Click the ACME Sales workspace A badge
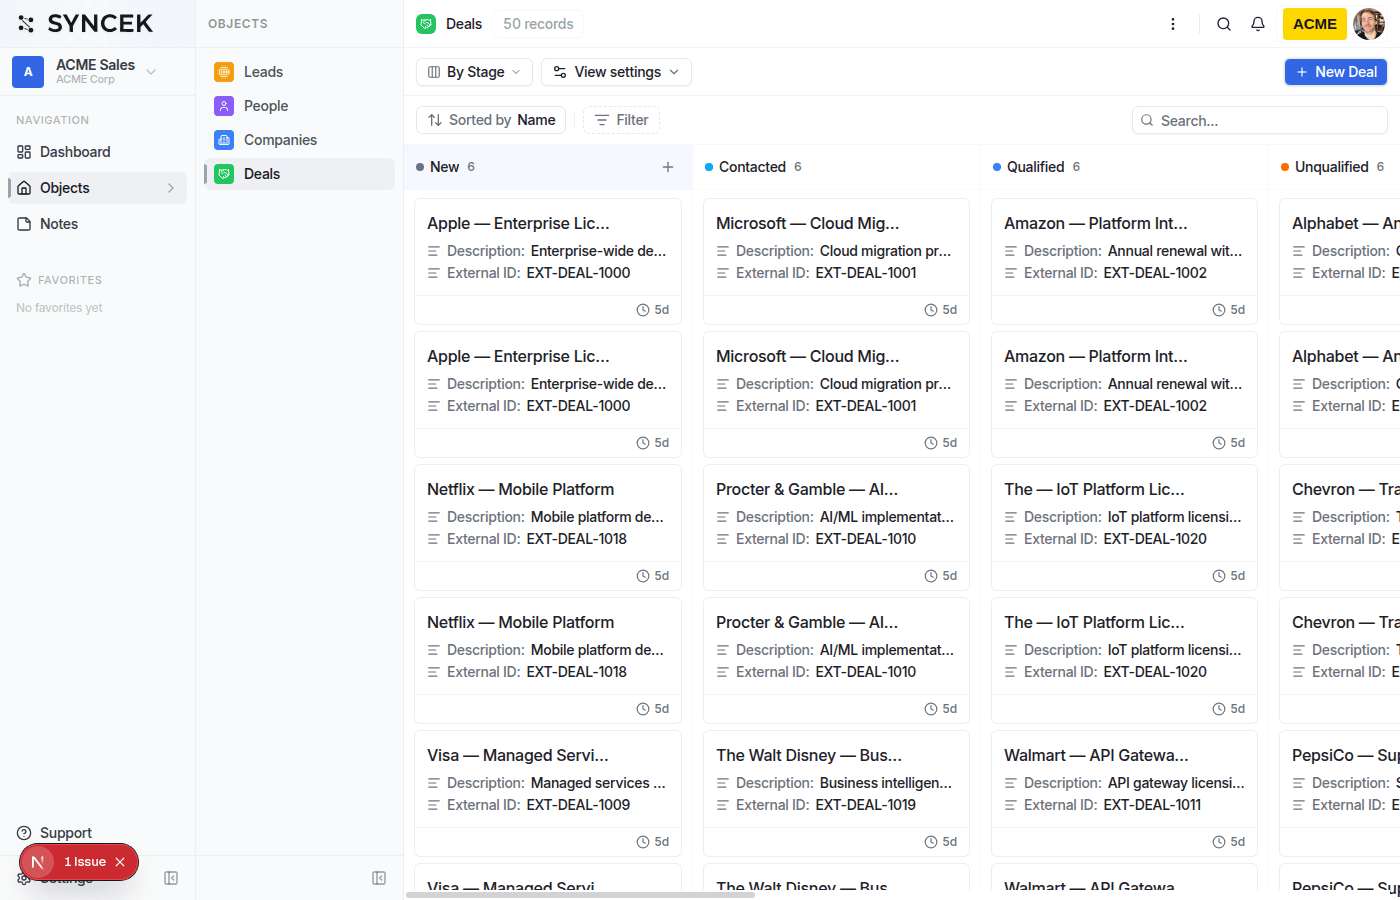This screenshot has width=1400, height=900. (28, 72)
